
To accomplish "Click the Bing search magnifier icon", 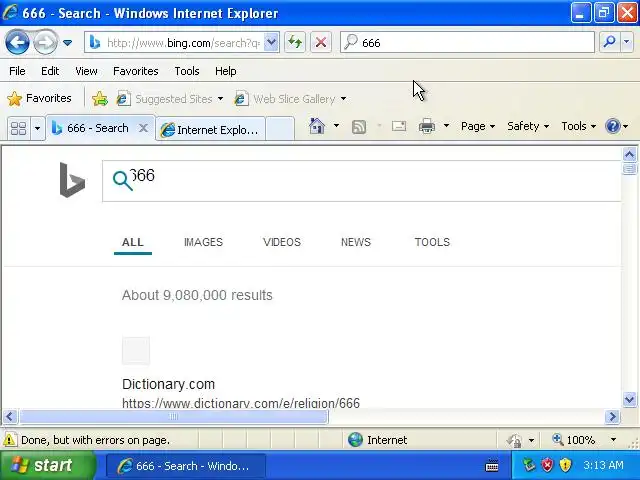I will coord(122,181).
